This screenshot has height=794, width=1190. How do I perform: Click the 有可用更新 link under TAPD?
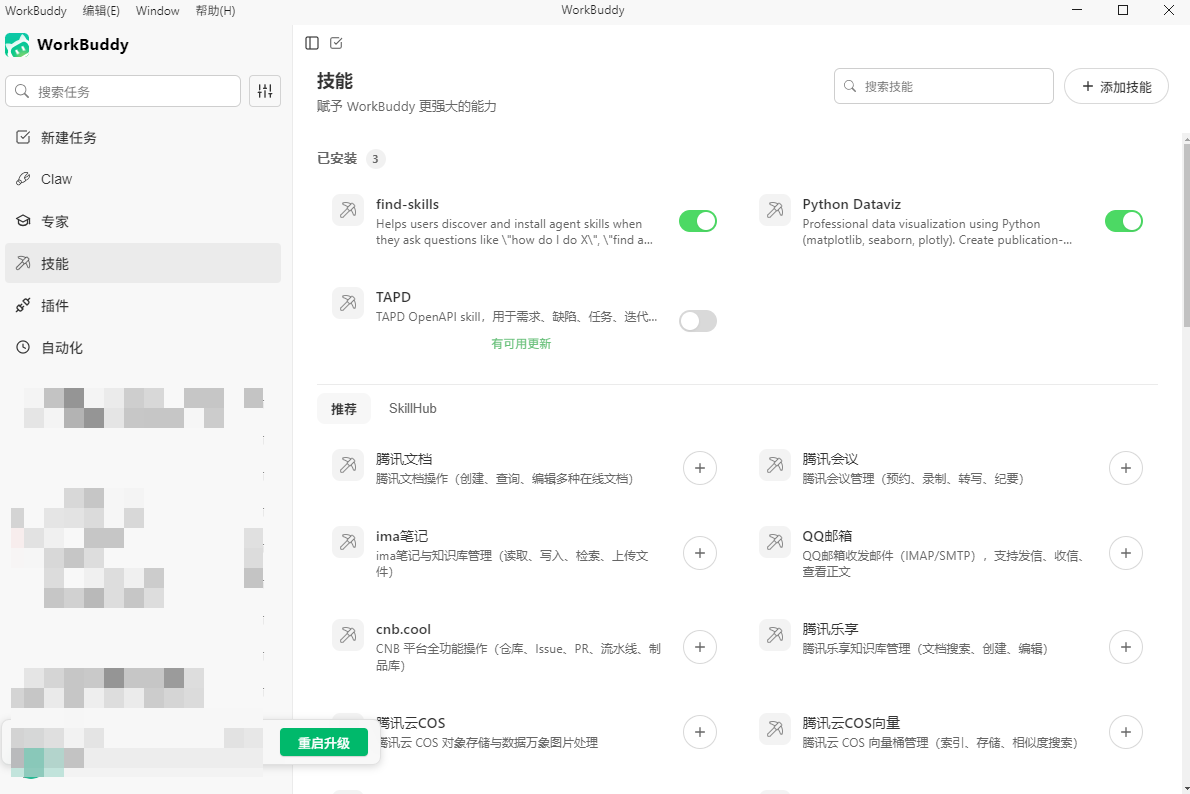point(521,344)
